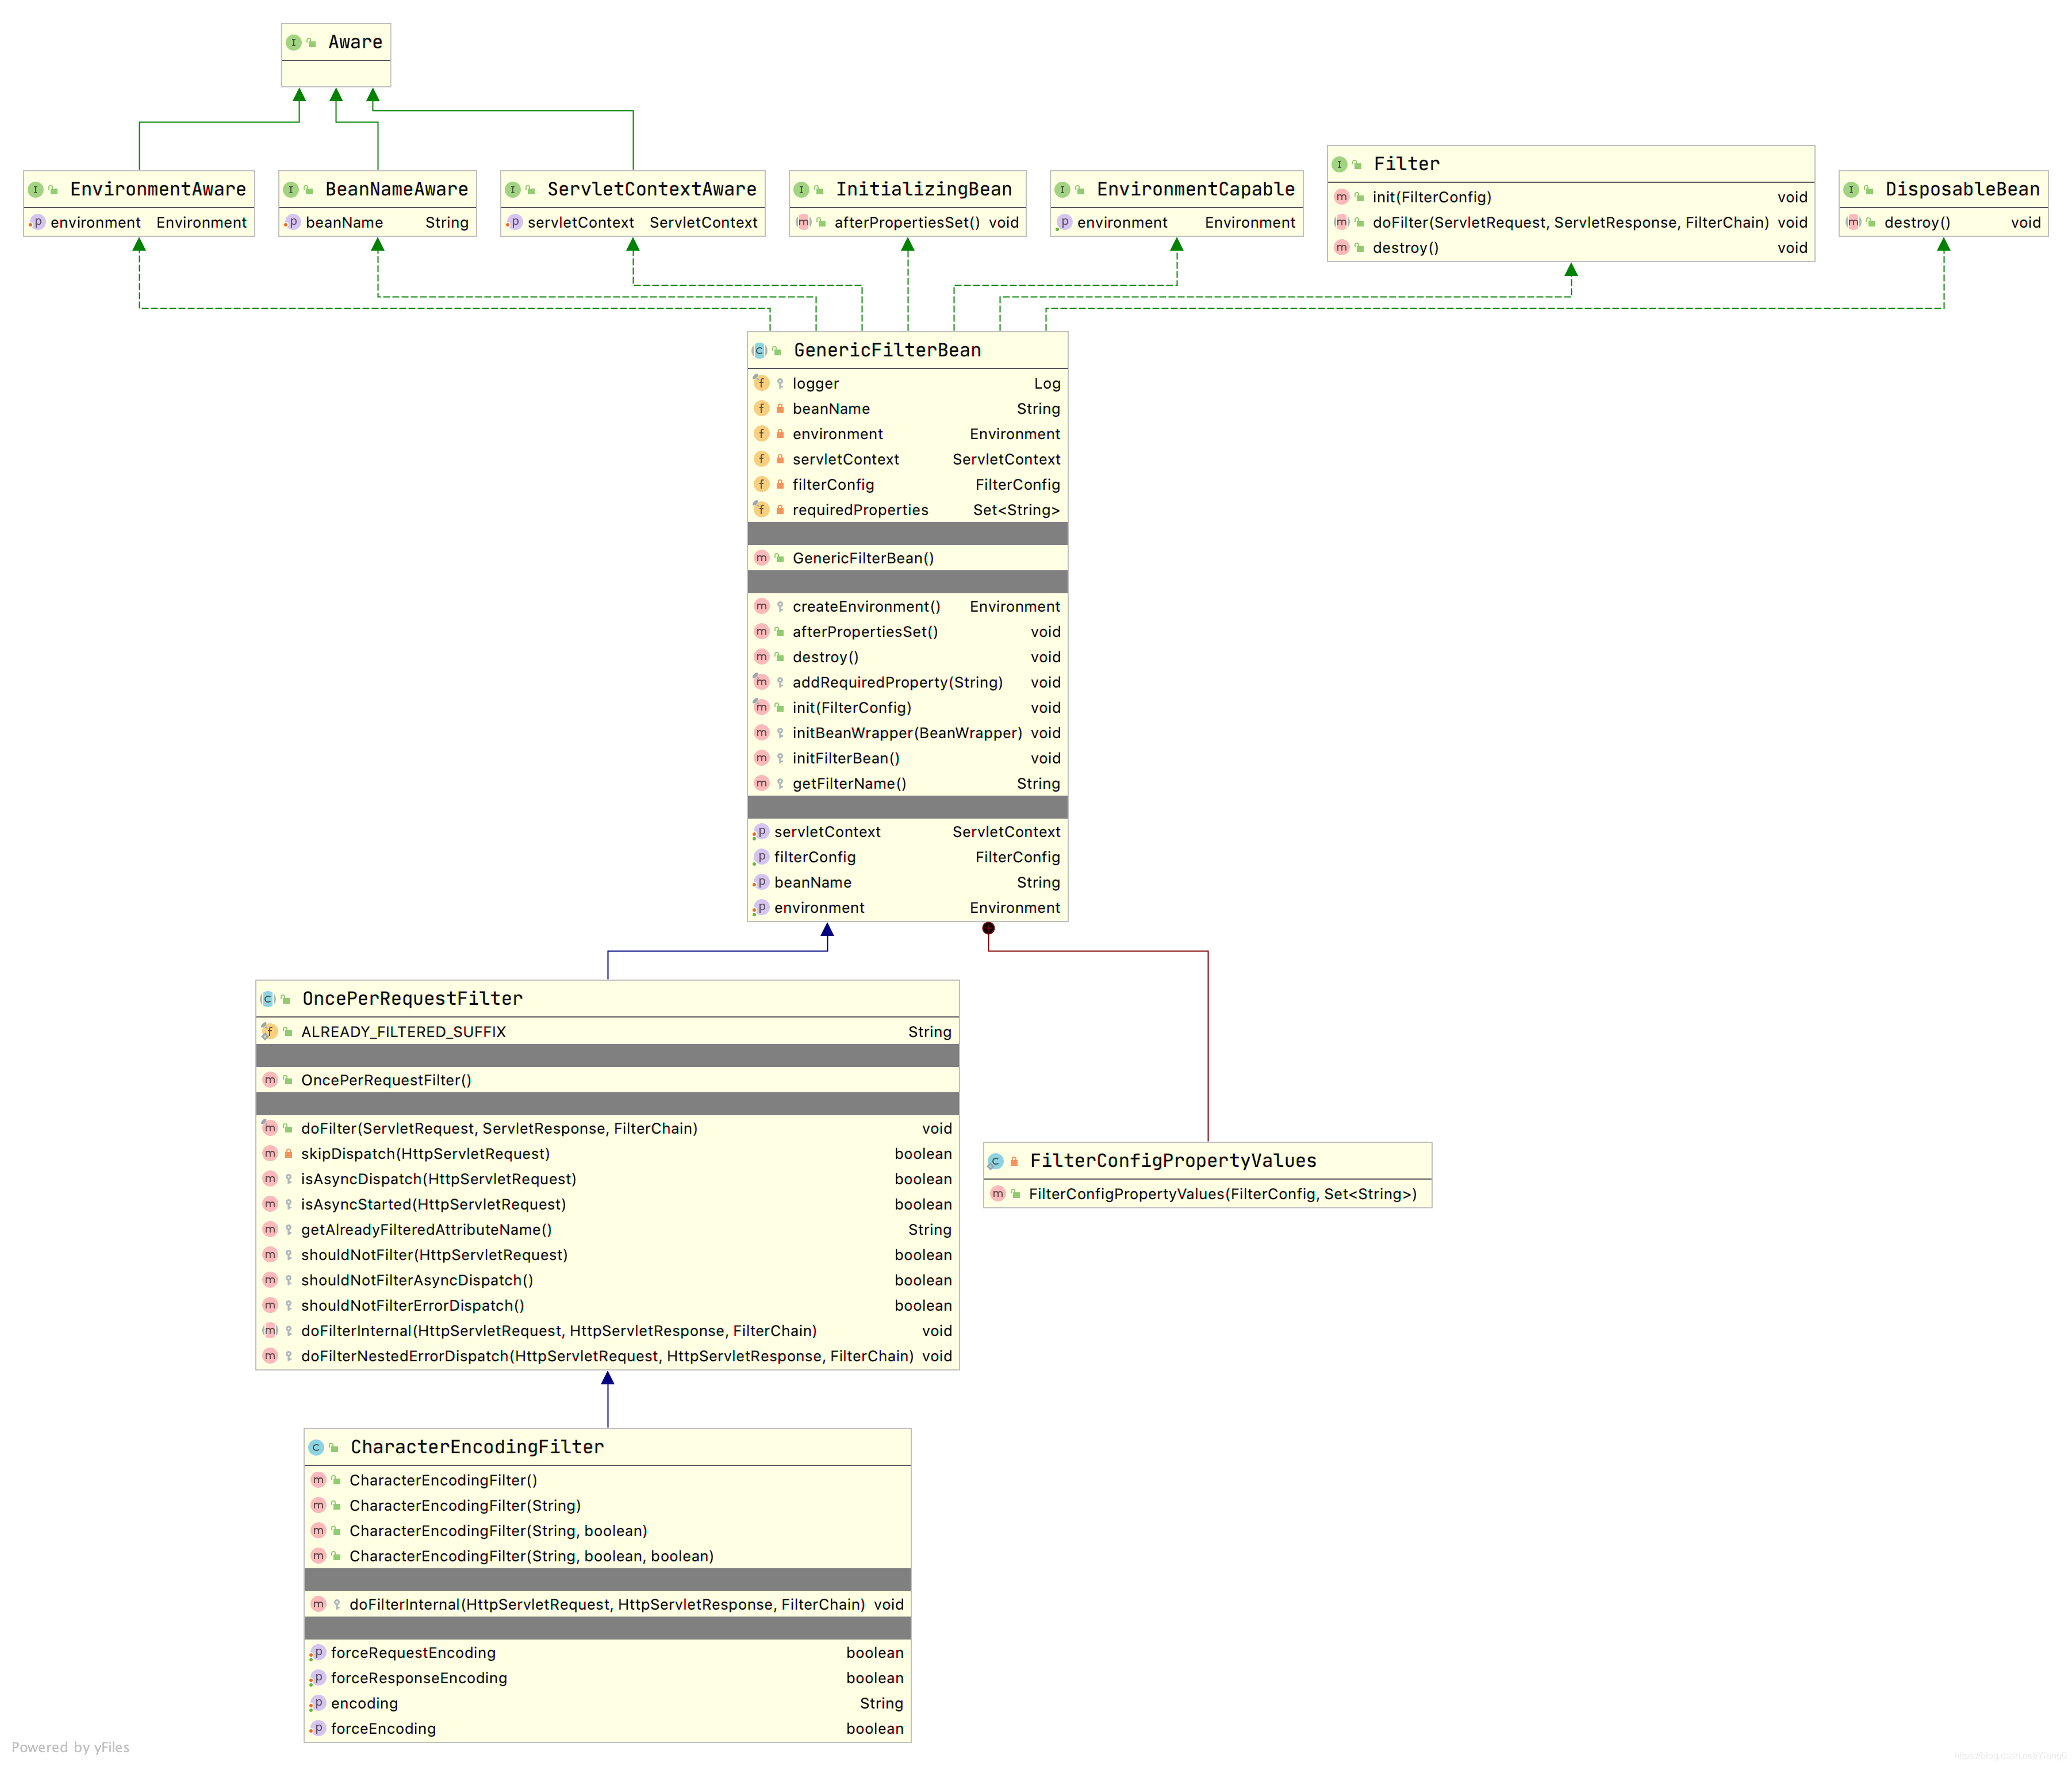This screenshot has height=1766, width=2072.
Task: Click the interface icon beside EnvironmentAware
Action: 36,190
